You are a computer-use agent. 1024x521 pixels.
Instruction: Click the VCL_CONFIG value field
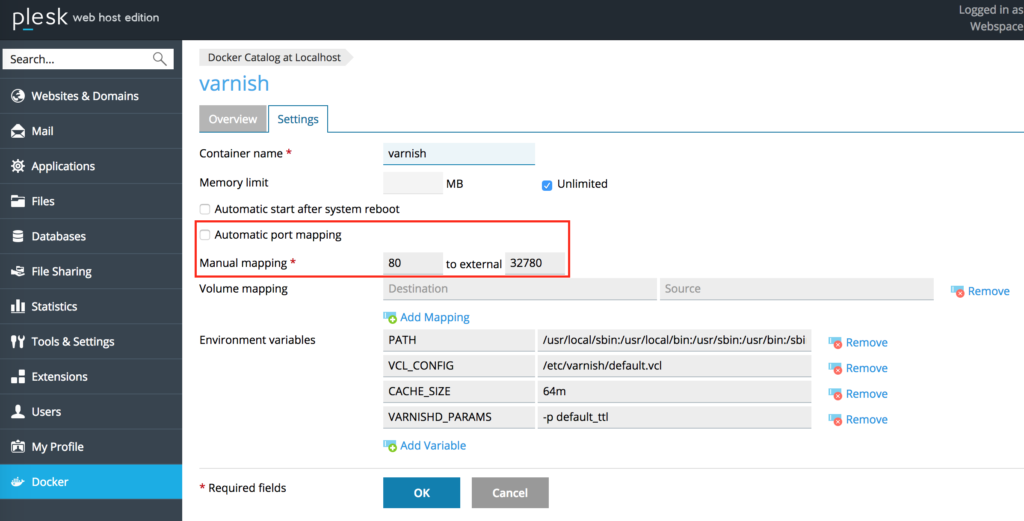674,366
